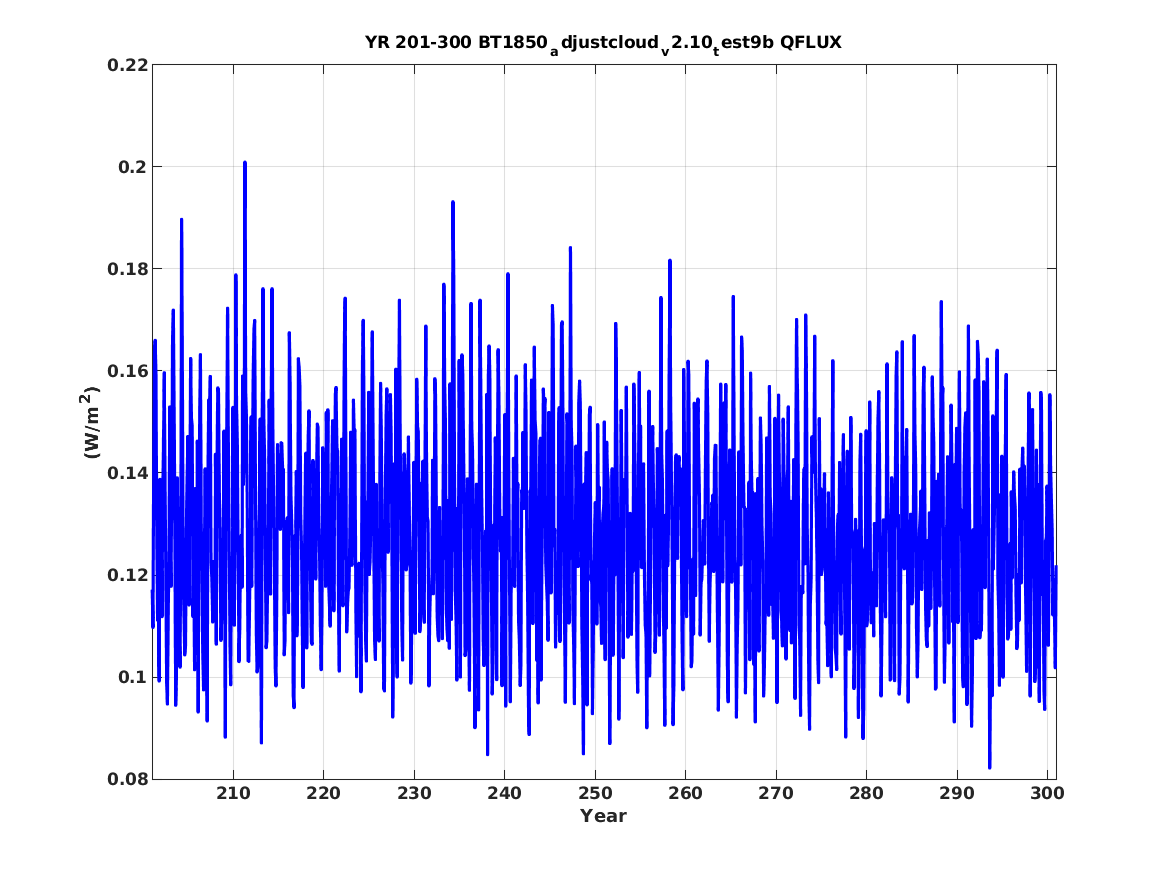Click the x-axis tick label 230

click(x=414, y=794)
